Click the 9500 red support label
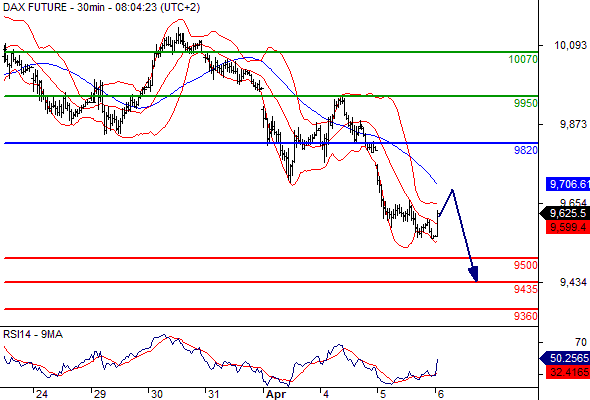 tap(526, 265)
